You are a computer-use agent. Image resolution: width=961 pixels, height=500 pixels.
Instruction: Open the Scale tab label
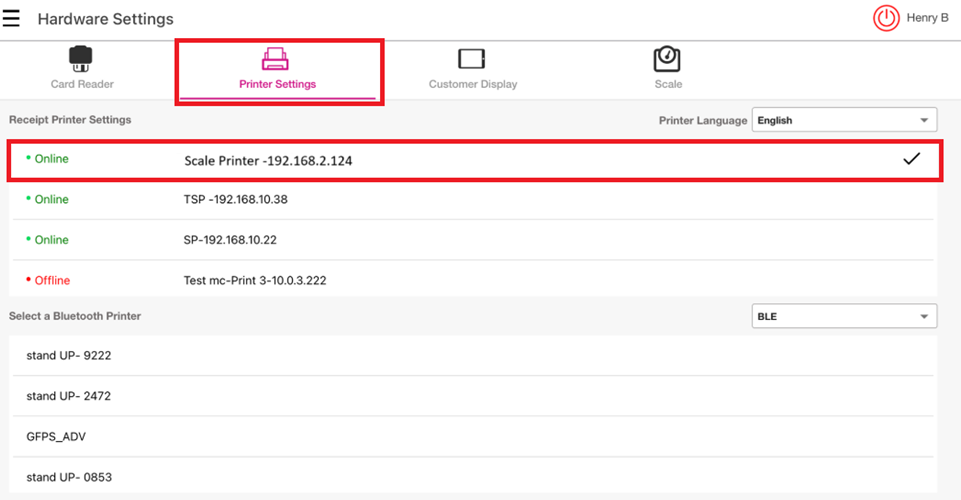click(668, 84)
